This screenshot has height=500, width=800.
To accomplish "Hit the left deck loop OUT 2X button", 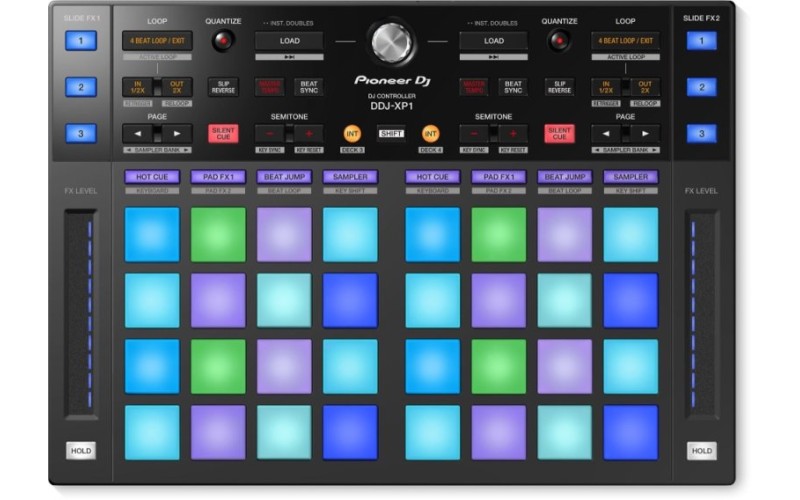I will click(177, 87).
